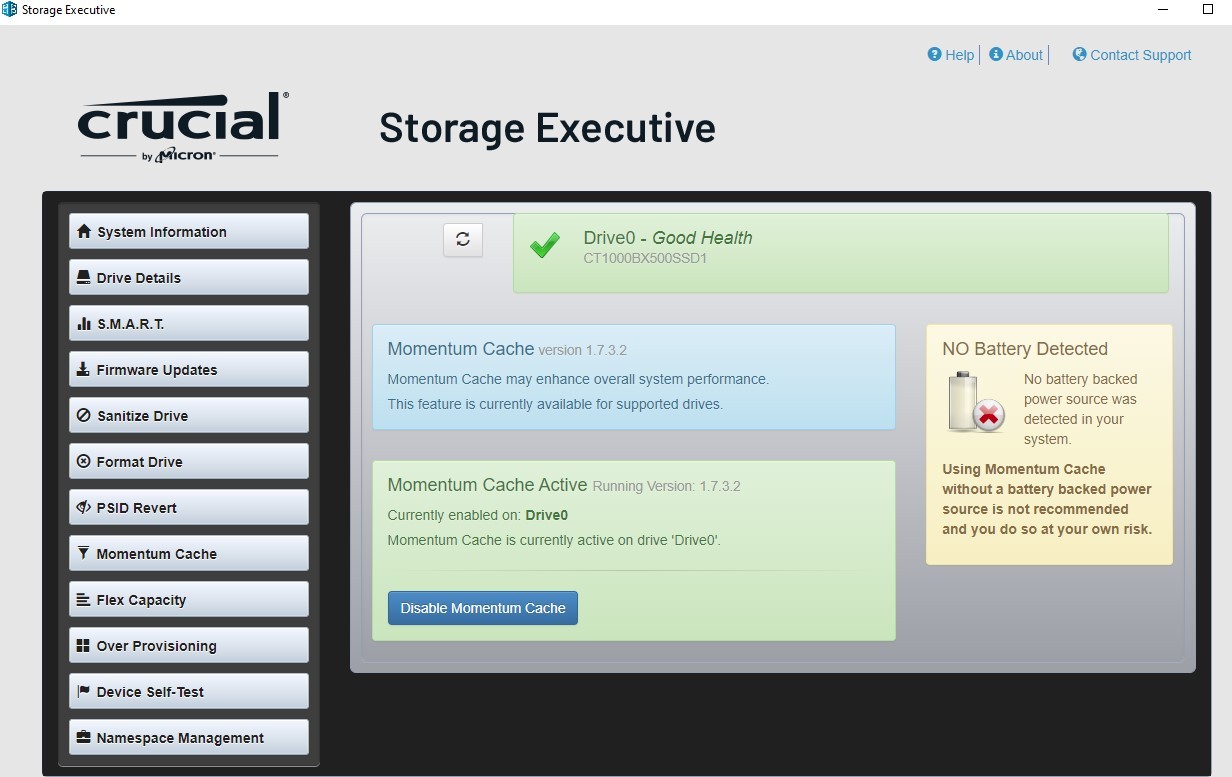Click the NO Battery Detected heading

click(1025, 349)
